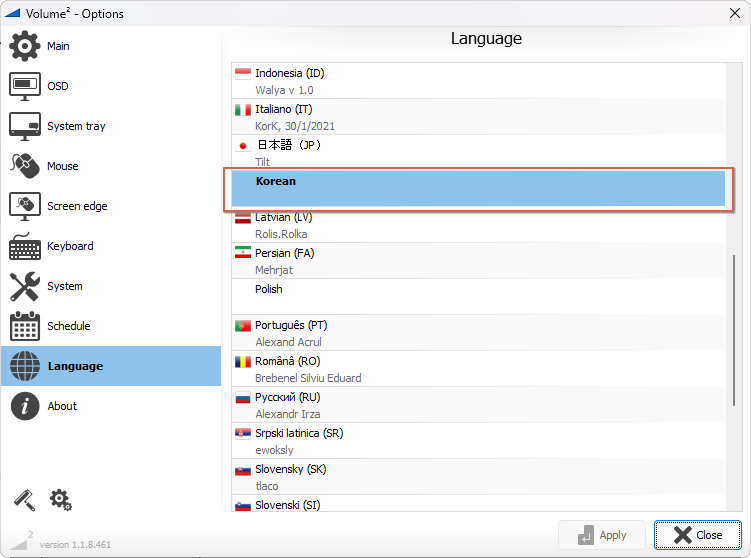The width and height of the screenshot is (751, 558).
Task: Switch to the OSD page
Action: click(111, 86)
